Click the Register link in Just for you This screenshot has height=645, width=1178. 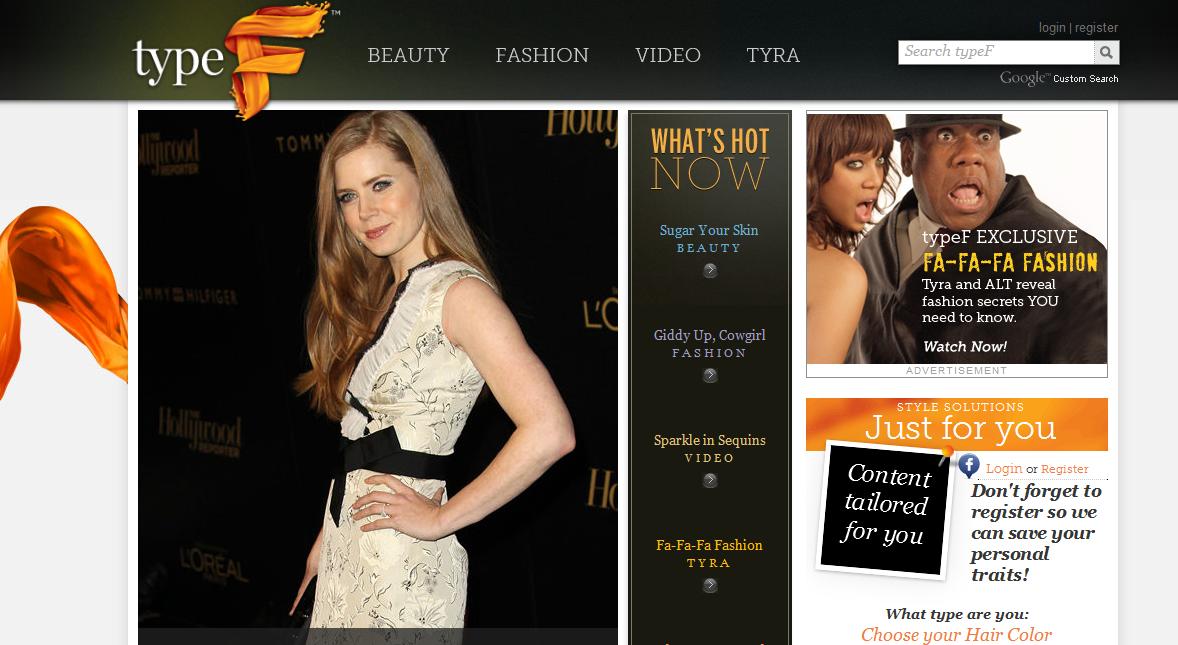(1065, 469)
